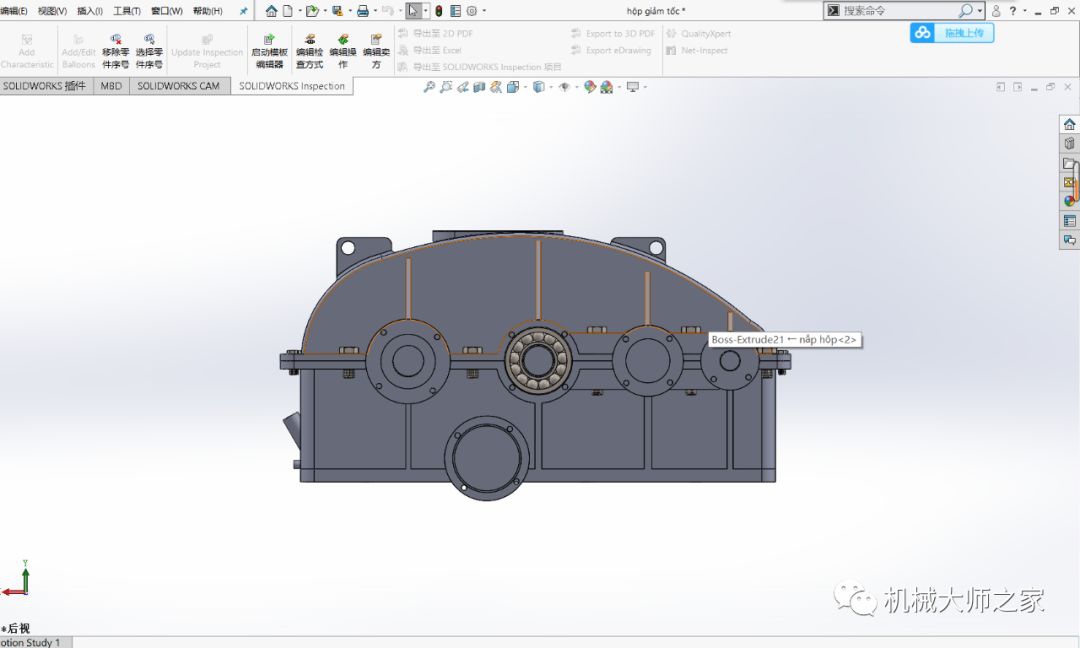Click the Rebuild traffic light icon

point(439,11)
